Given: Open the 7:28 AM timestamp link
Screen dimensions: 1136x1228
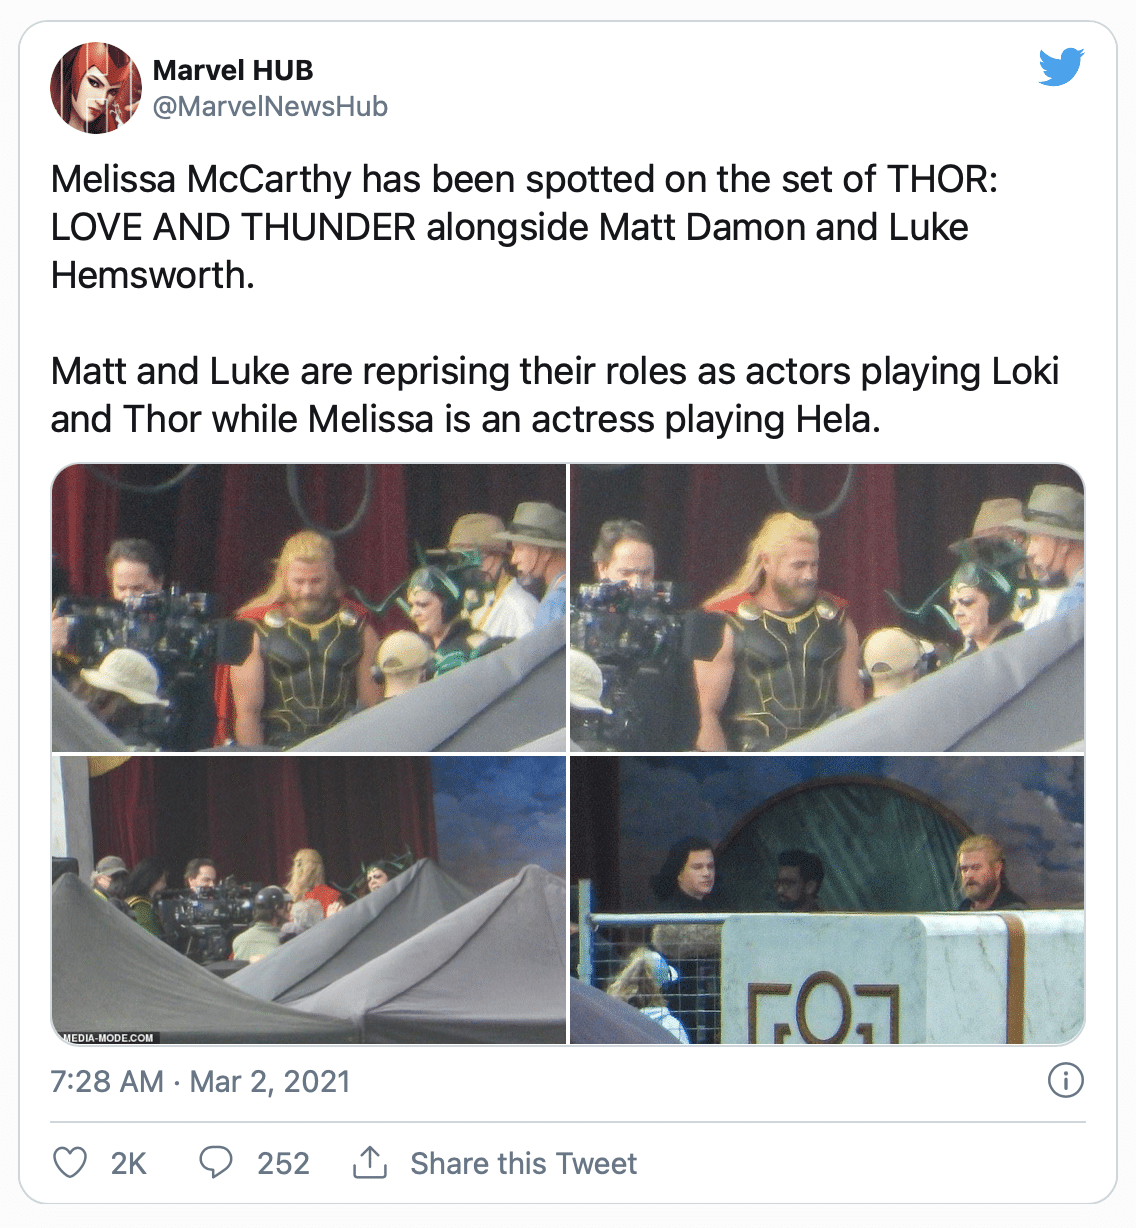Looking at the screenshot, I should point(107,1081).
